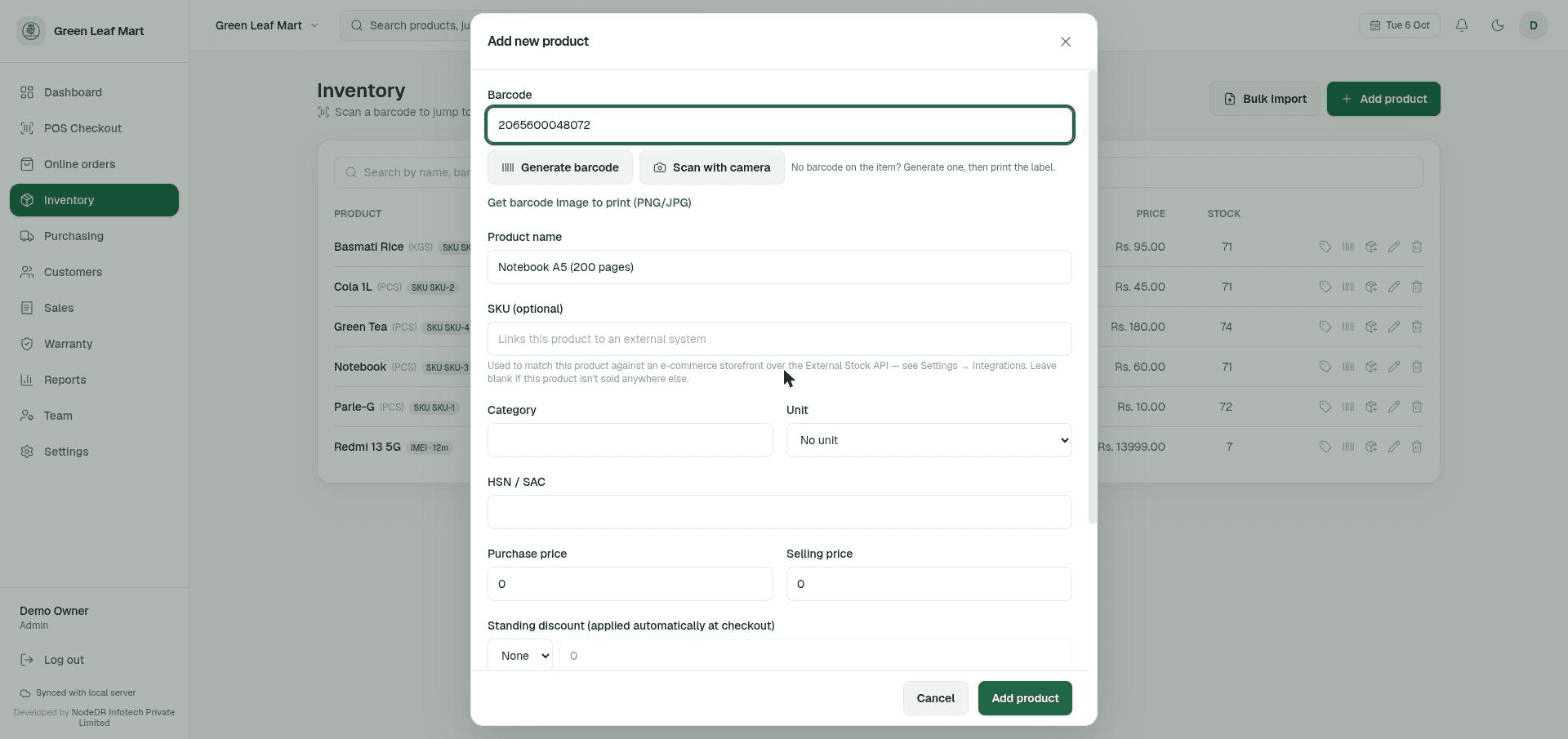Screen dimensions: 1568x739
Task: Click the Purchase price field
Action: click(630, 584)
